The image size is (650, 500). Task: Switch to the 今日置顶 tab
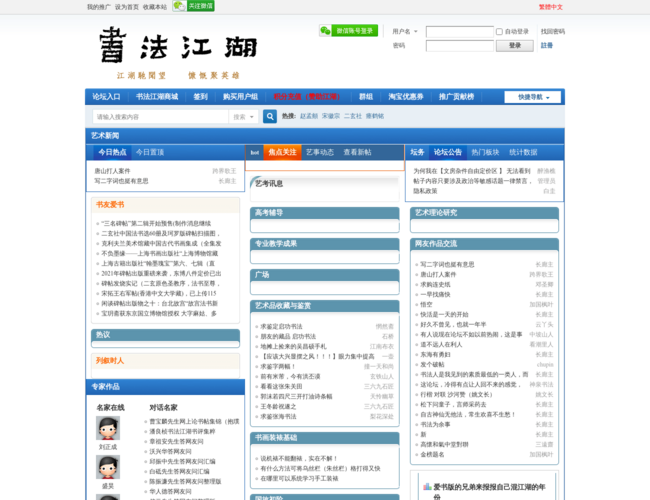click(150, 152)
